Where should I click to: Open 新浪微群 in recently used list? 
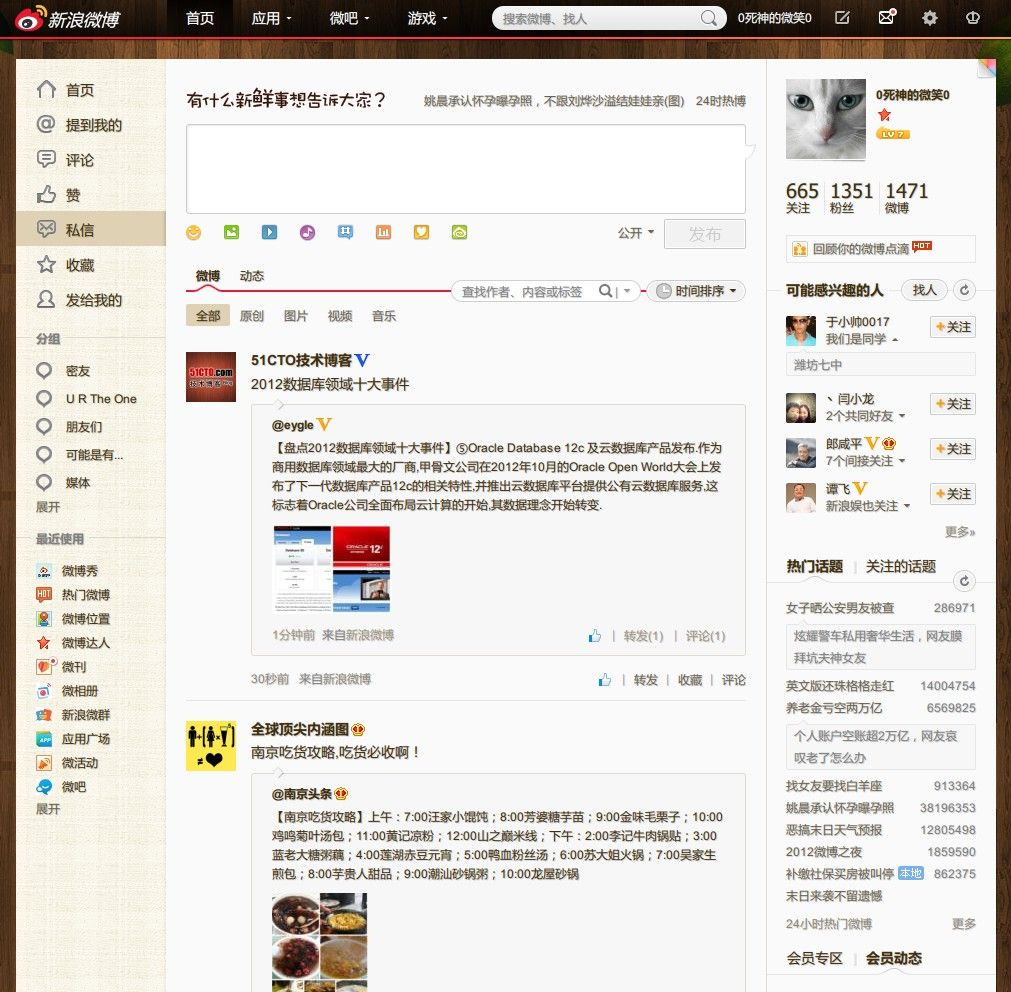click(86, 715)
